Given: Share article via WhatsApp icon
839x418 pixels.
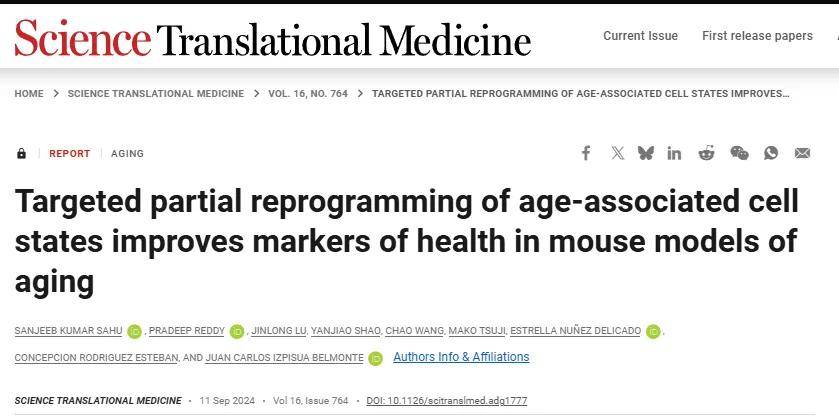Looking at the screenshot, I should click(x=771, y=154).
